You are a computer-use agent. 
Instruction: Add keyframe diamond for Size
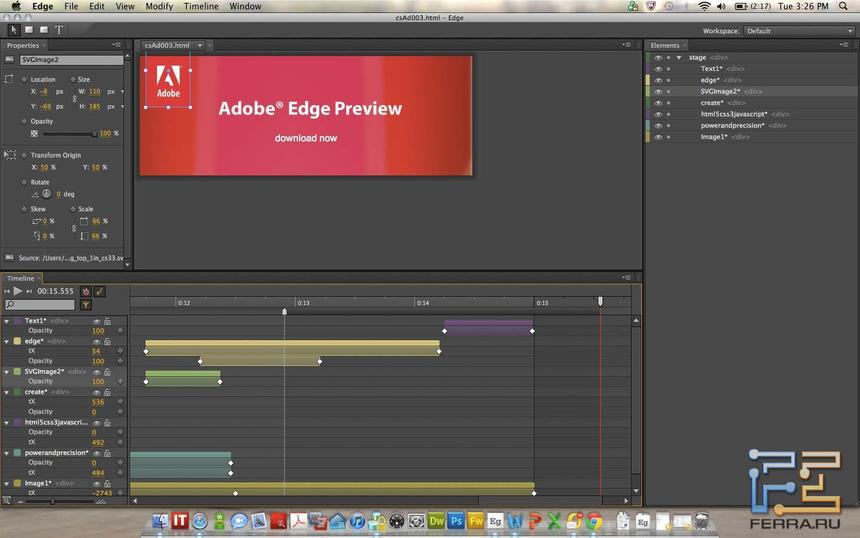click(x=72, y=80)
